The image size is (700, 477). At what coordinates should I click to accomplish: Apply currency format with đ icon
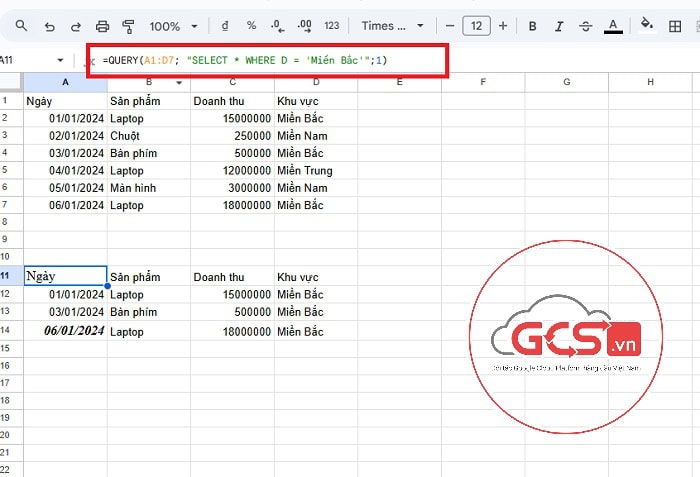tap(223, 26)
